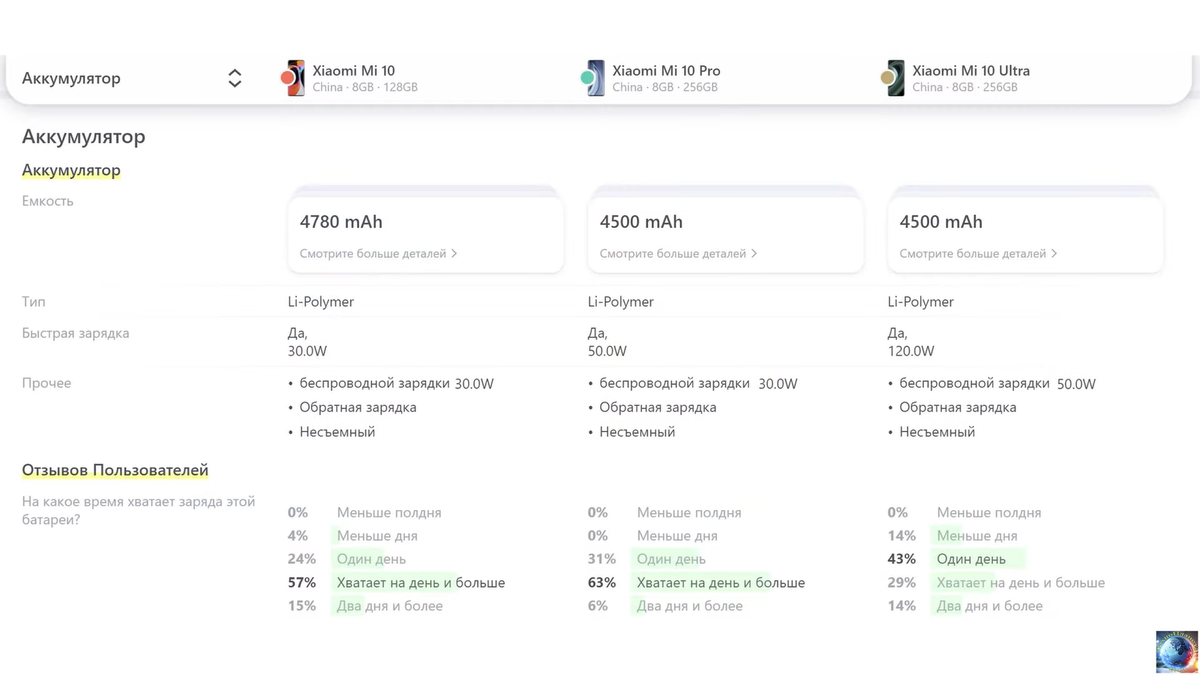Select Mi 10 Ultra 'Два дня и более' bar
Image resolution: width=1200 pixels, height=675 pixels.
tap(989, 606)
